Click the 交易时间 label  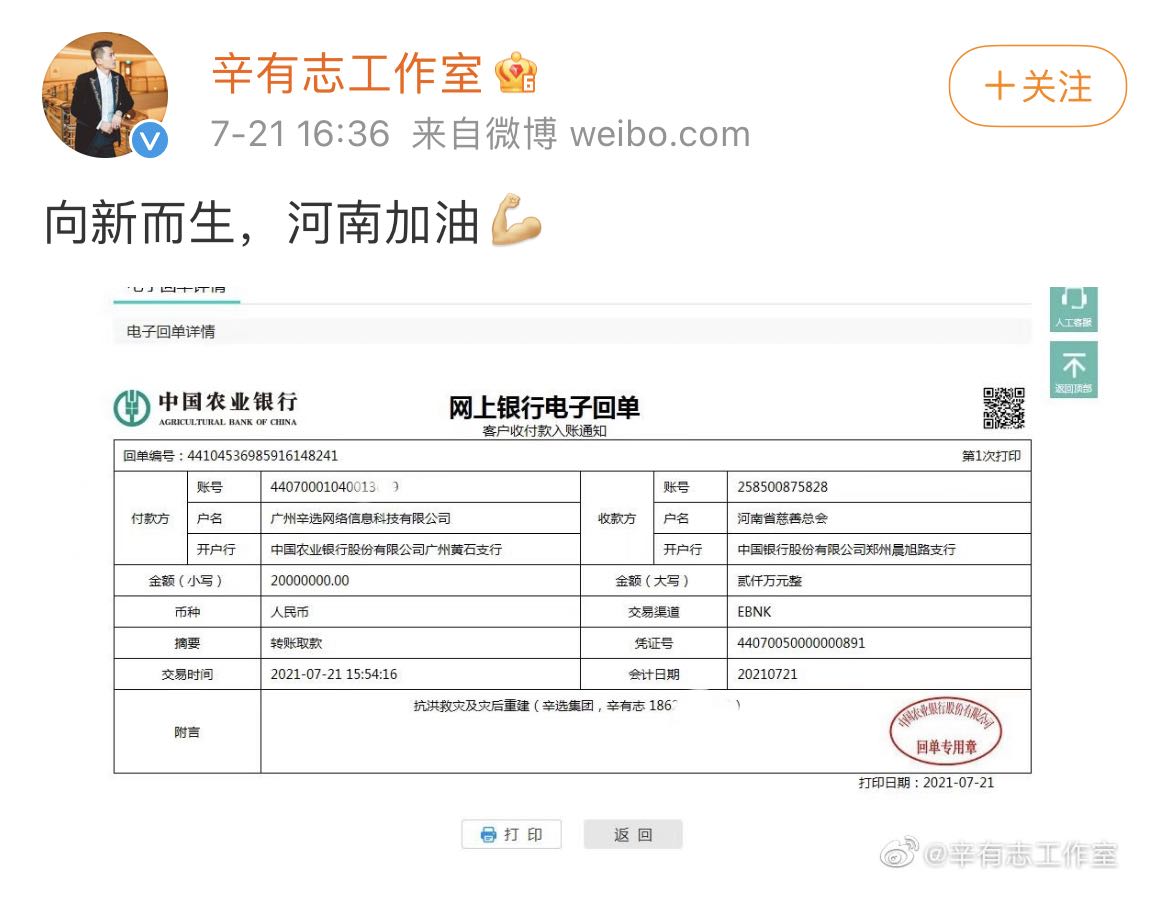point(187,675)
